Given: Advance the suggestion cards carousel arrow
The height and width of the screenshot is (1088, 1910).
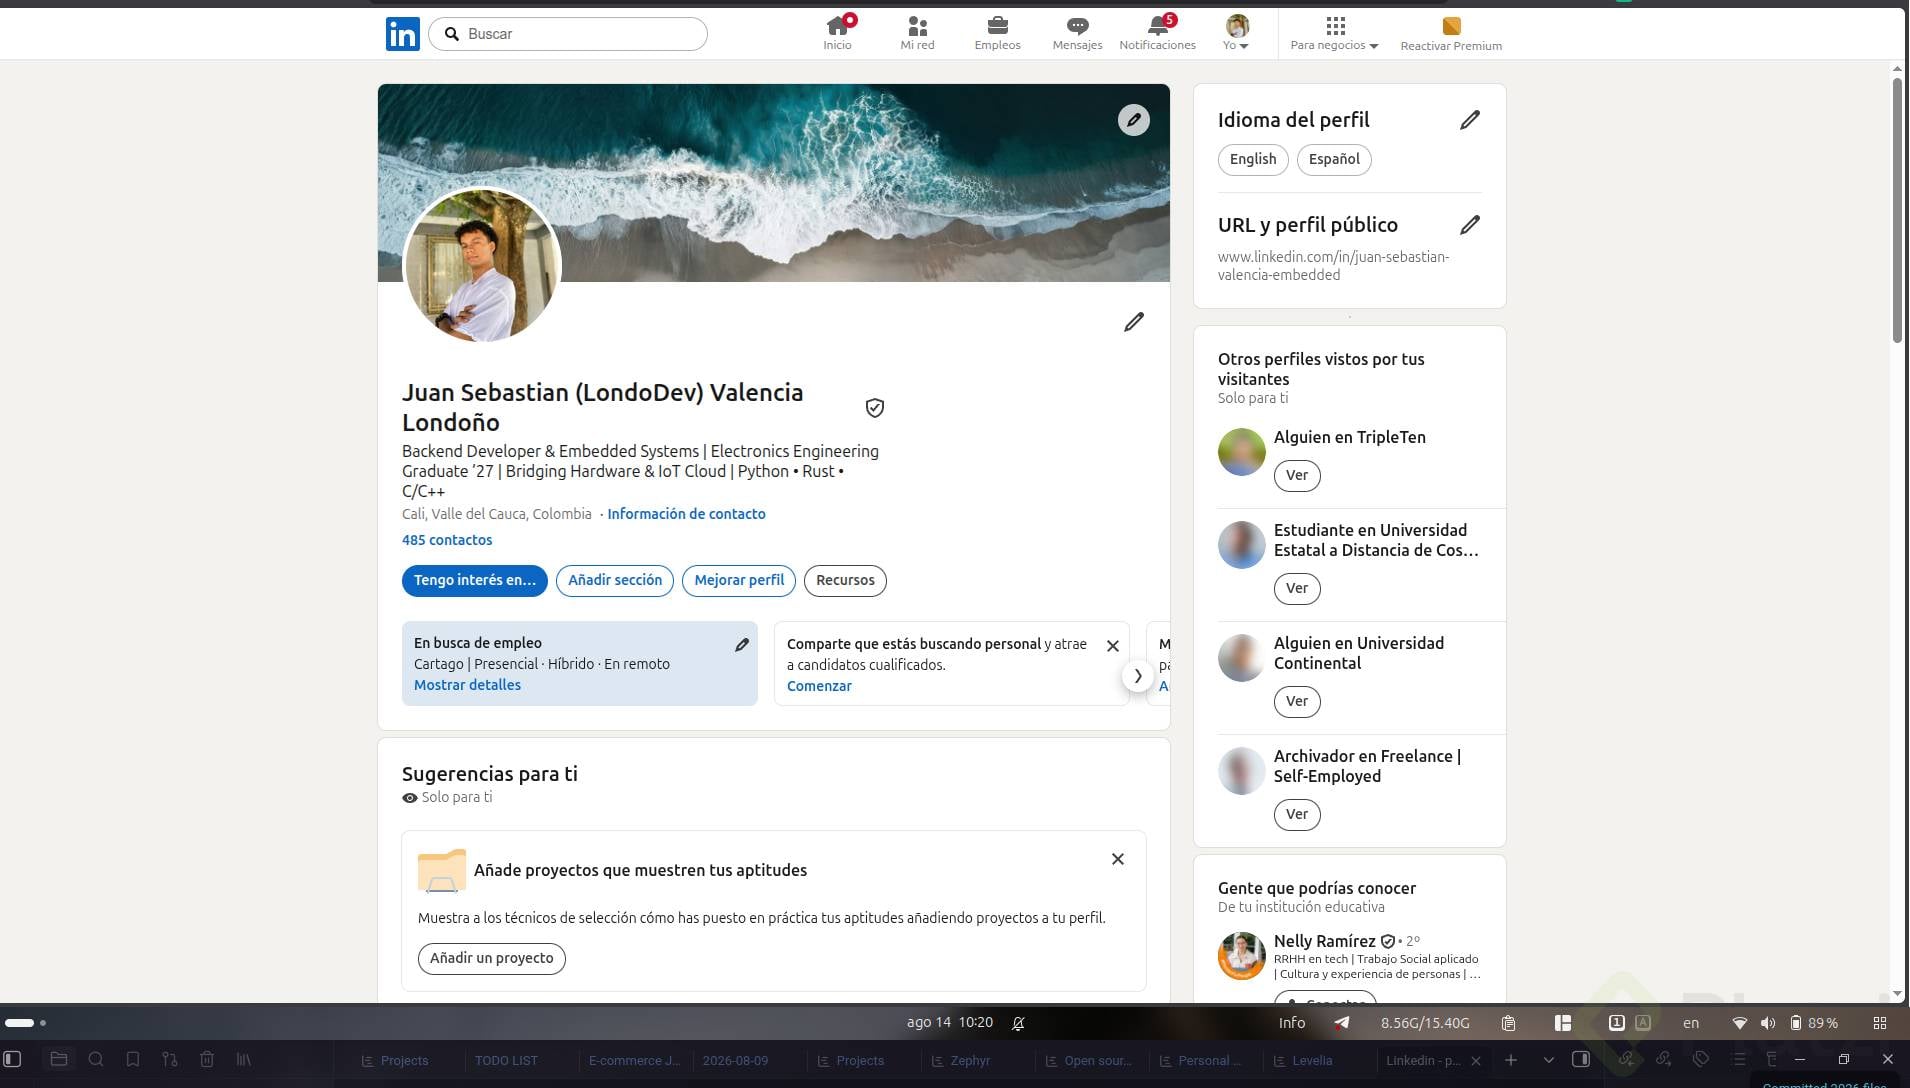Looking at the screenshot, I should click(1137, 676).
